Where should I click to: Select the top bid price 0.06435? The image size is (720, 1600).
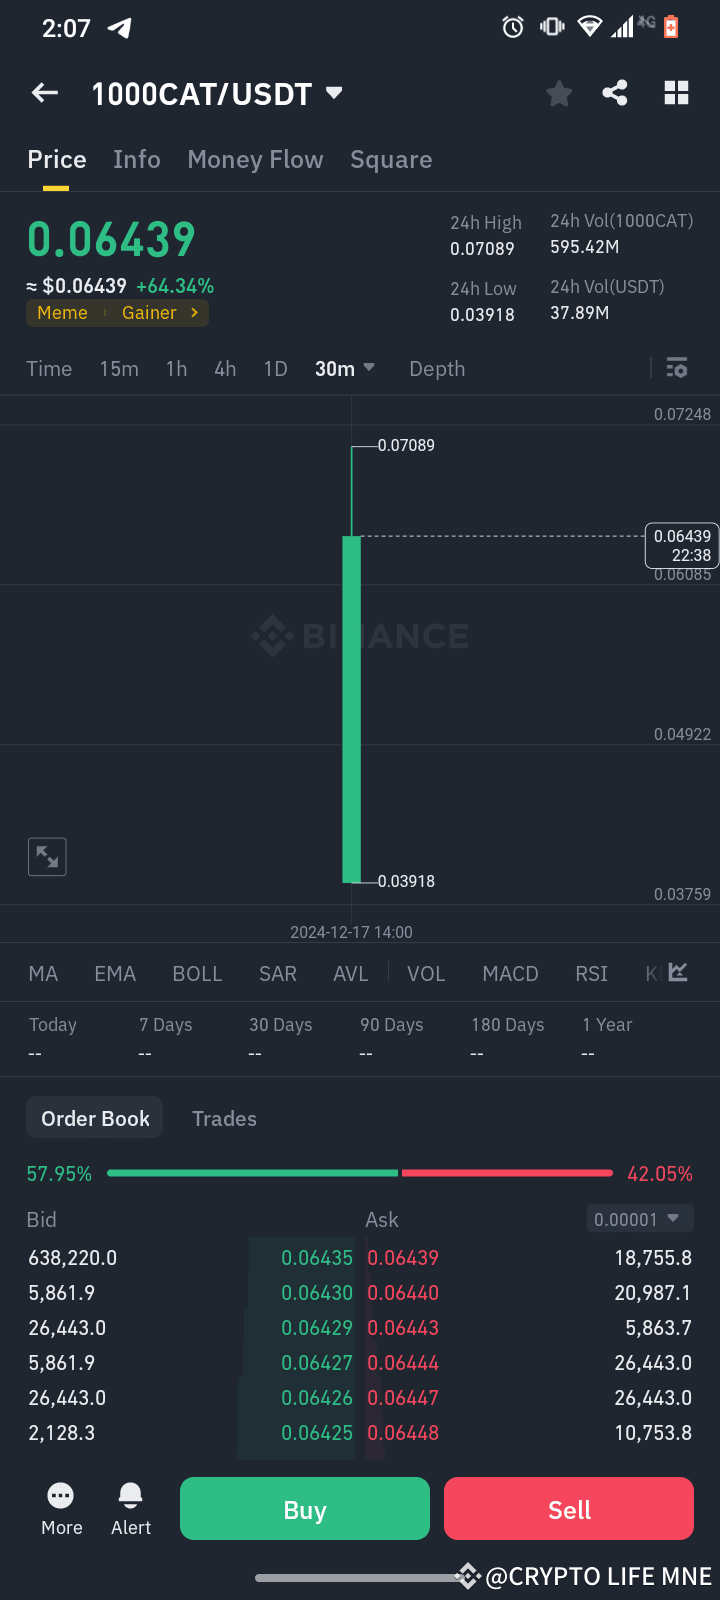pos(317,1257)
